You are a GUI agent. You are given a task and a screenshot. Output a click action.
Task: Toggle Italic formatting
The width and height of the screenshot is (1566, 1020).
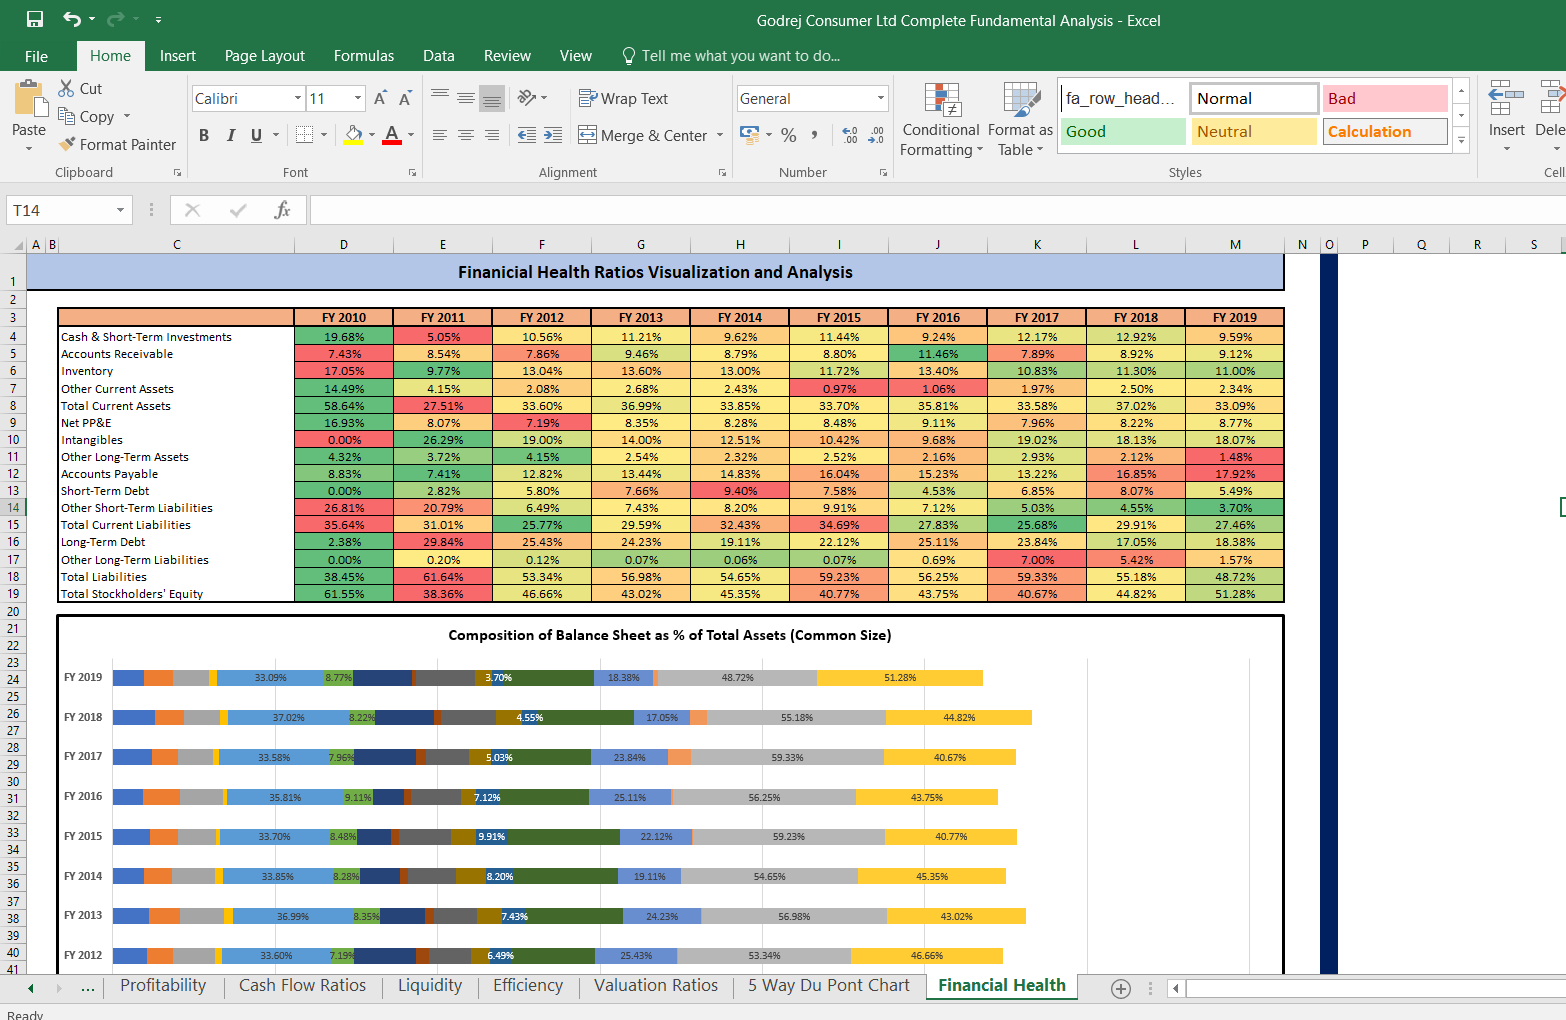tap(230, 135)
